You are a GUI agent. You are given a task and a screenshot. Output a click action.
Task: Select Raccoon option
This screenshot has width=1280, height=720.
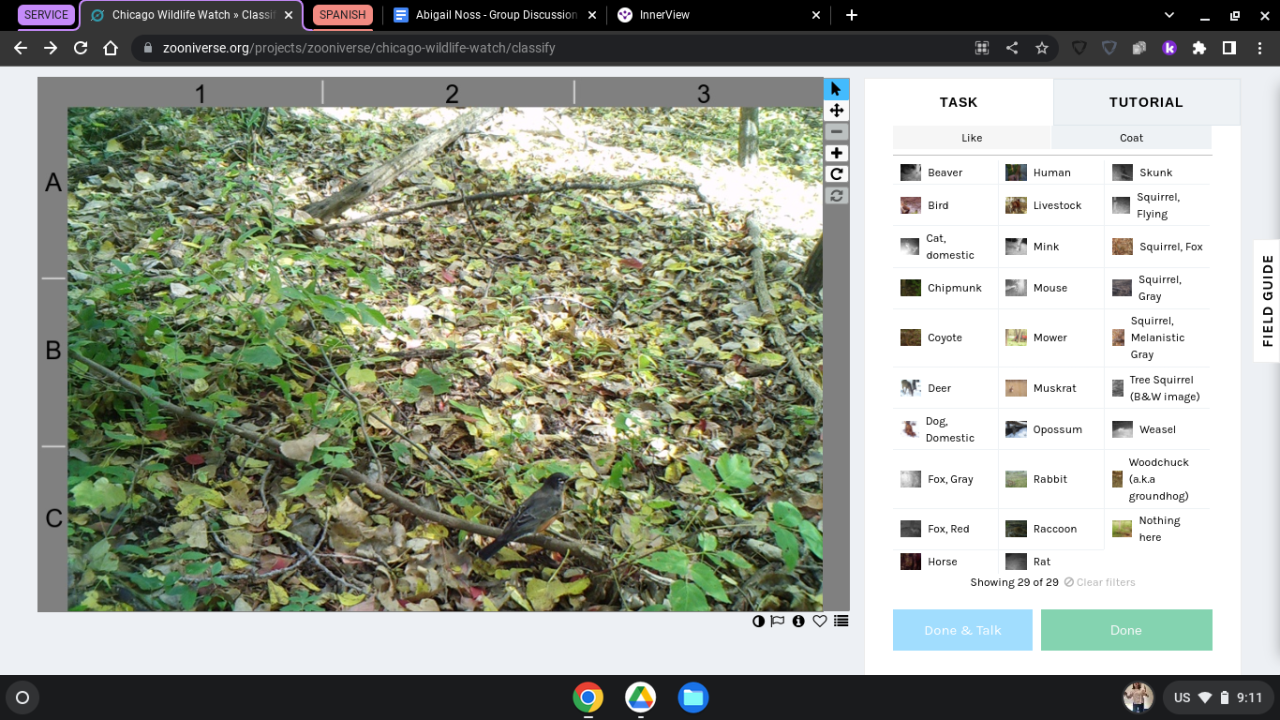click(x=1051, y=529)
